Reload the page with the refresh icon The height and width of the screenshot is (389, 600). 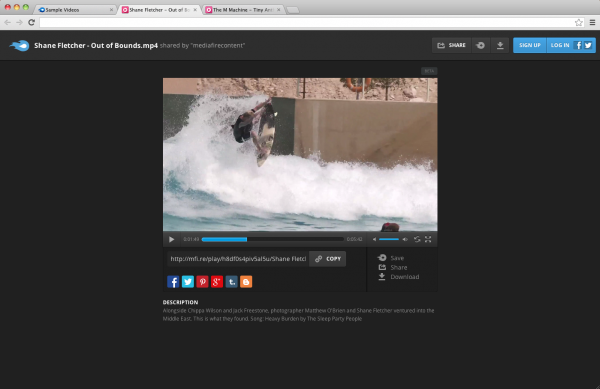click(31, 23)
